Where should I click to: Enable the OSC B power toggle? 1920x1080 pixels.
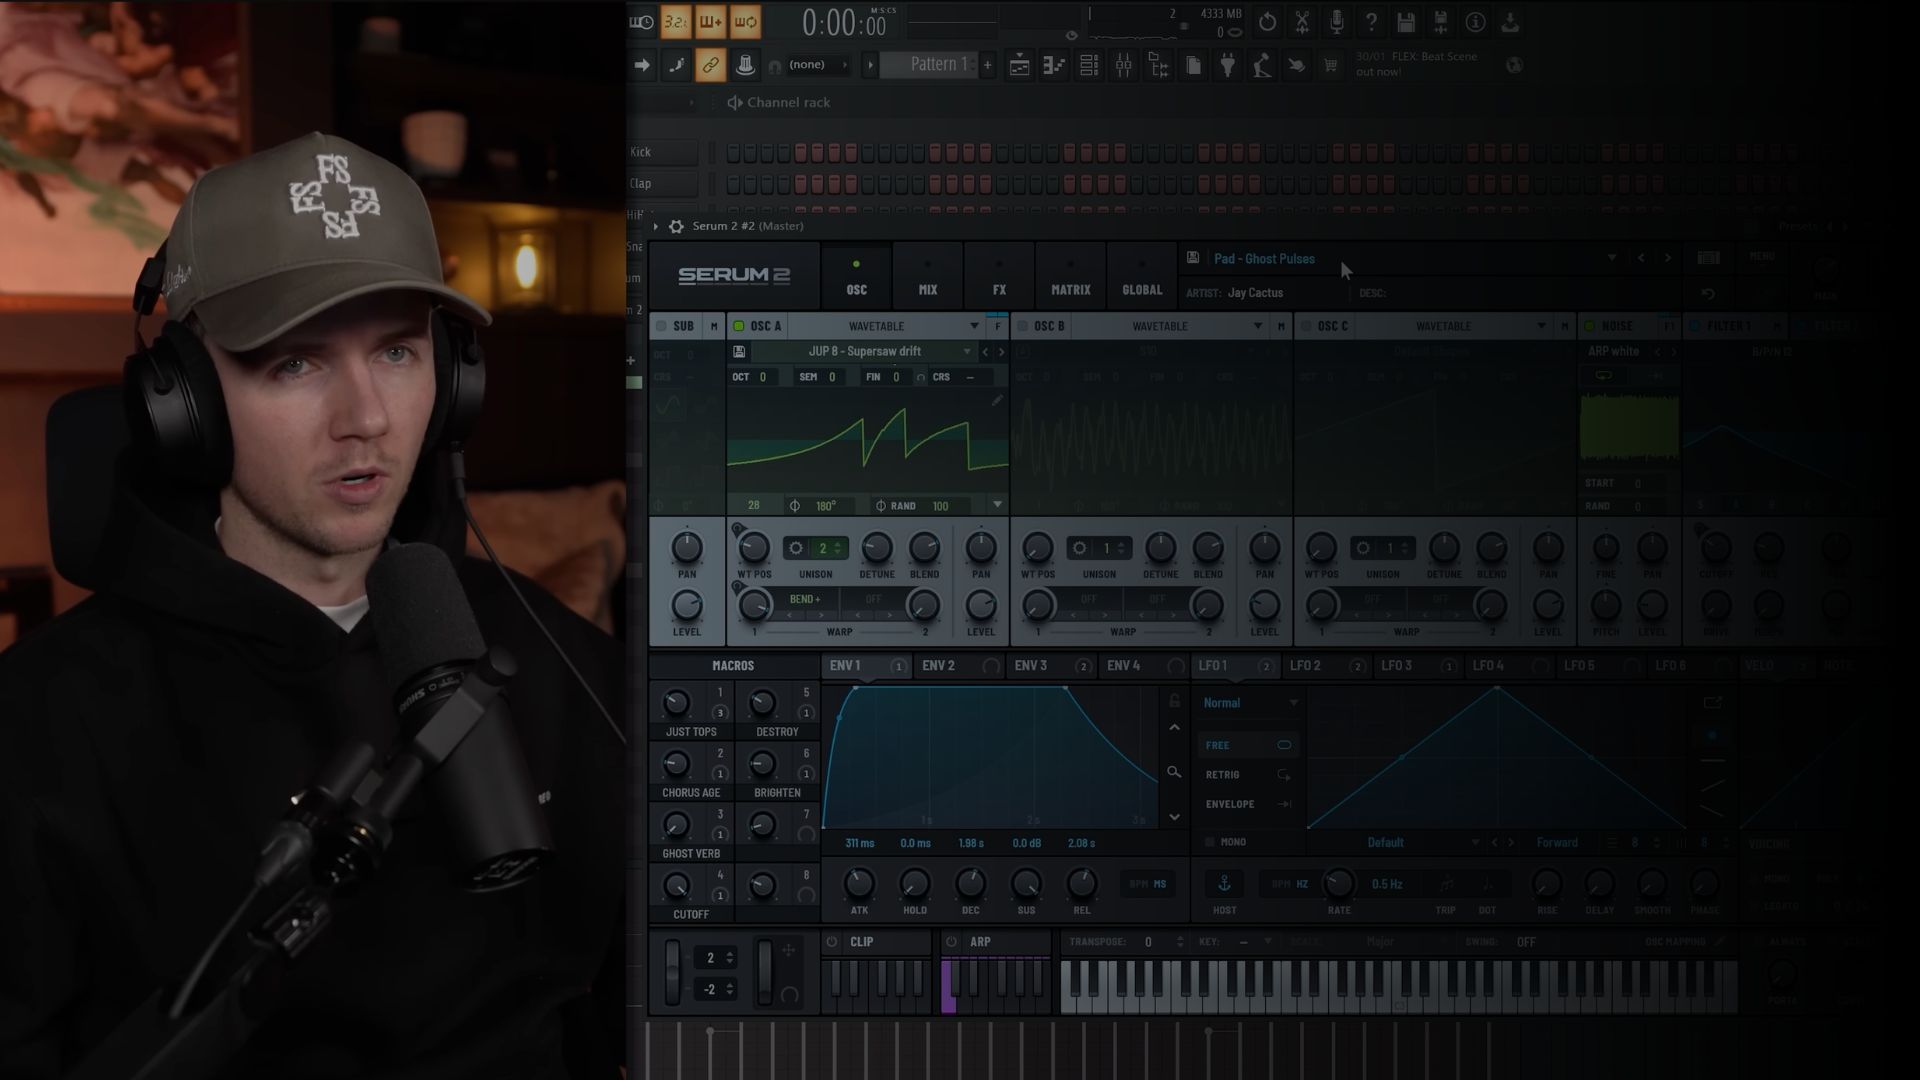[1023, 326]
